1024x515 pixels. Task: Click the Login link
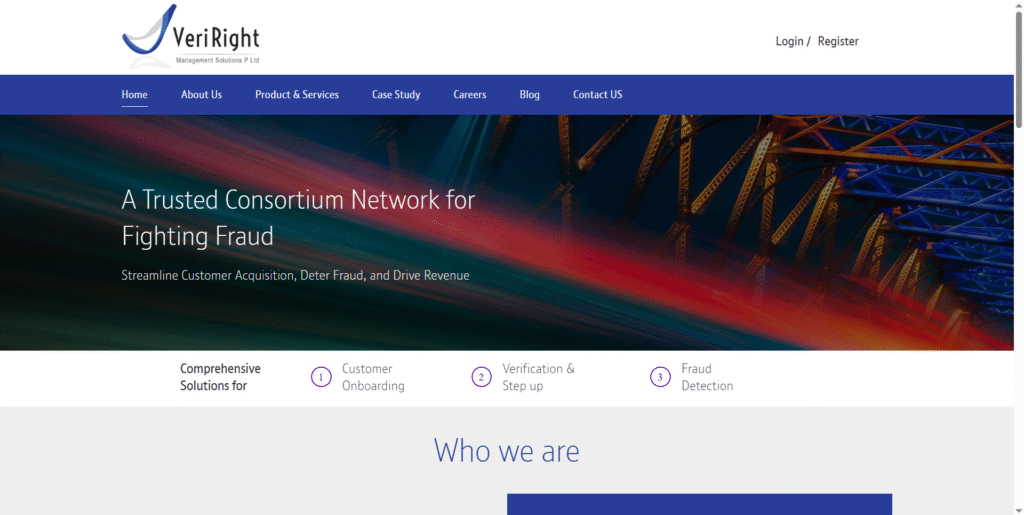click(789, 41)
